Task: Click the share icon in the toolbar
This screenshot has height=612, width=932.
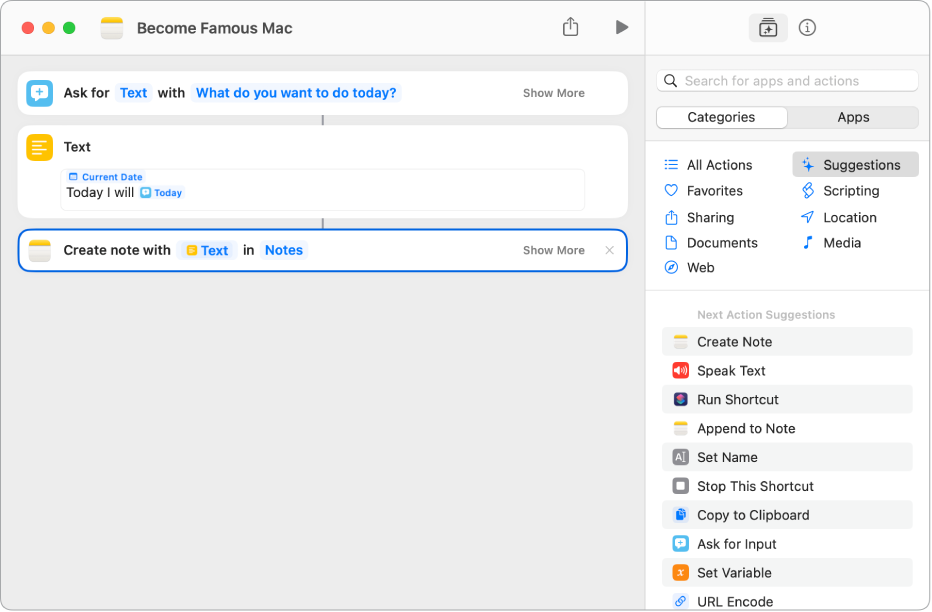Action: pyautogui.click(x=570, y=28)
